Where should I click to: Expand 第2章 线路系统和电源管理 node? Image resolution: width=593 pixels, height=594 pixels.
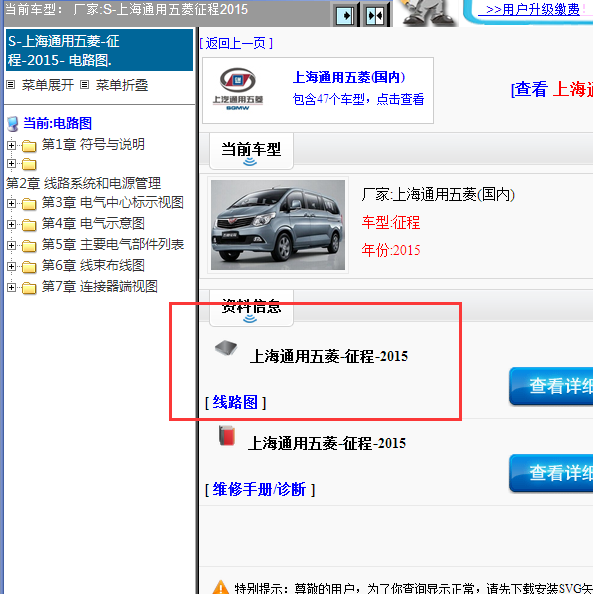click(x=11, y=164)
